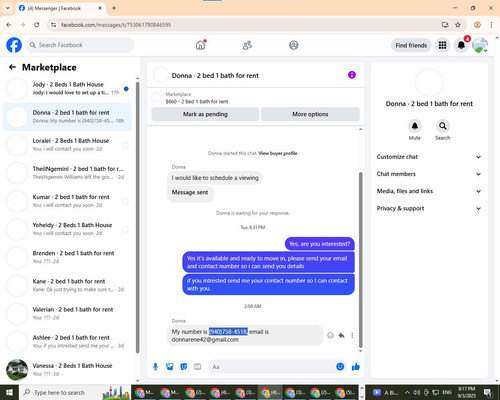Click the voice clip microphone icon

click(x=155, y=367)
